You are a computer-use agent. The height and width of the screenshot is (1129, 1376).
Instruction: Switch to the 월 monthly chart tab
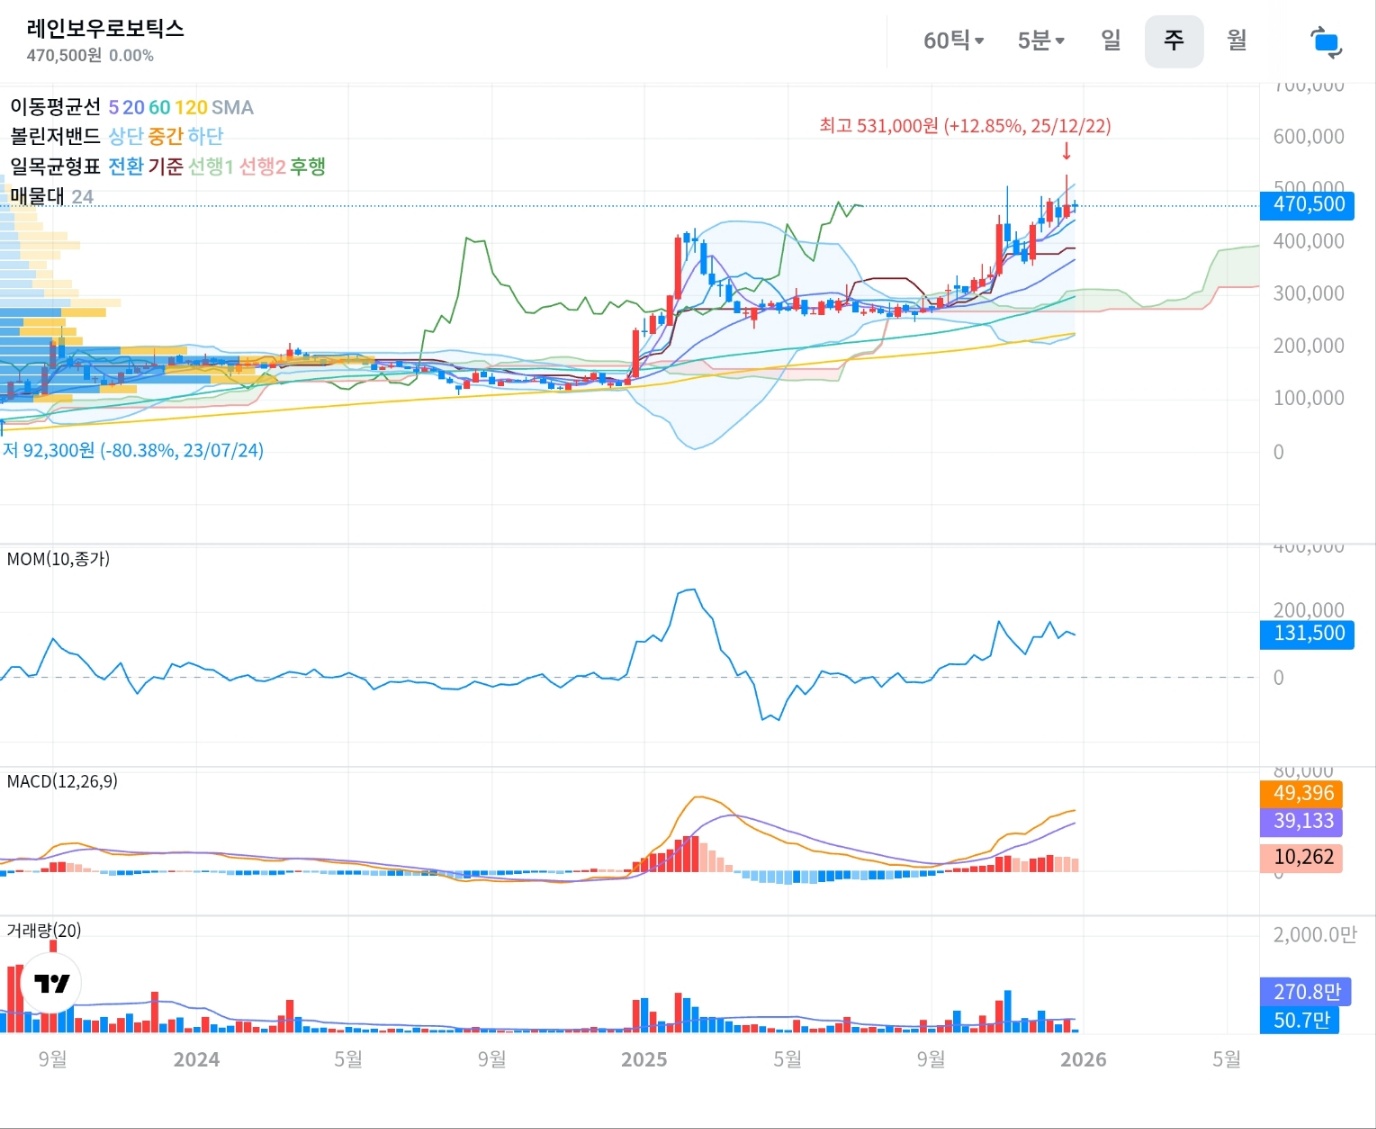point(1237,41)
